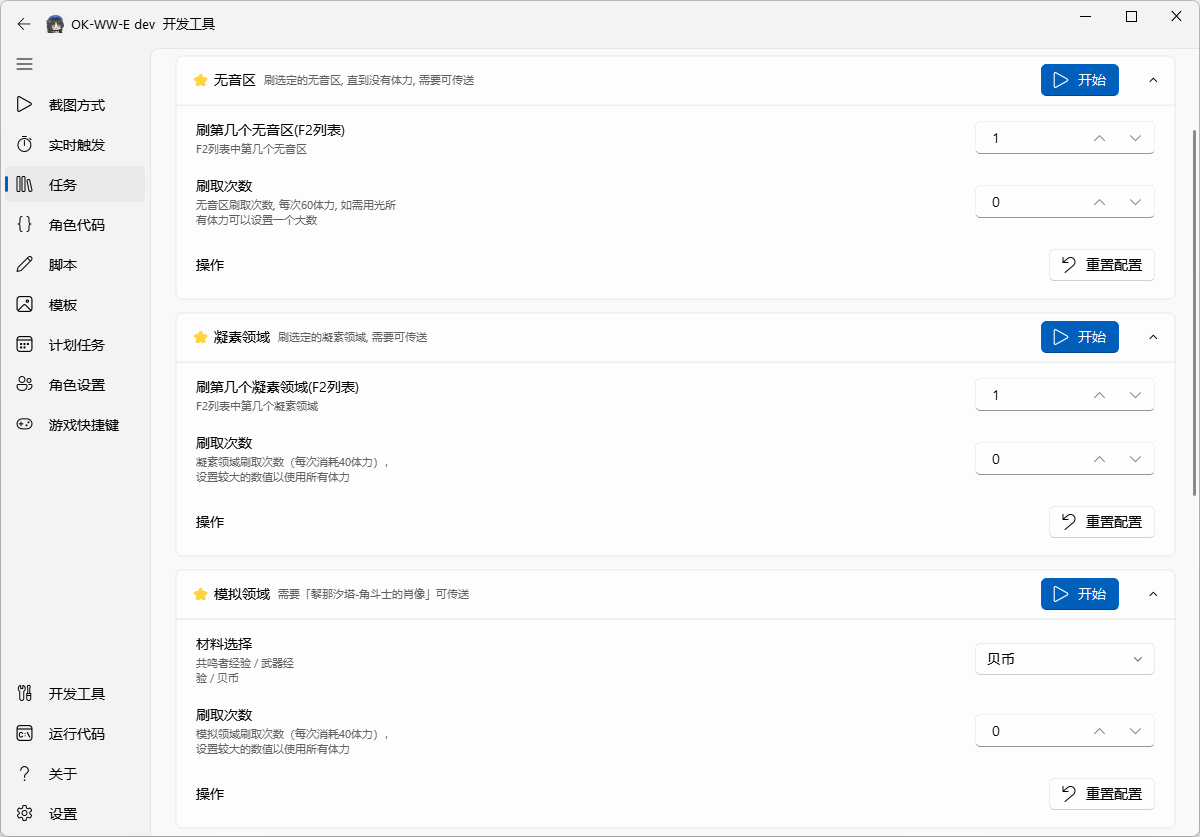
Task: Click the star icon beside 无音区
Action: [x=200, y=80]
